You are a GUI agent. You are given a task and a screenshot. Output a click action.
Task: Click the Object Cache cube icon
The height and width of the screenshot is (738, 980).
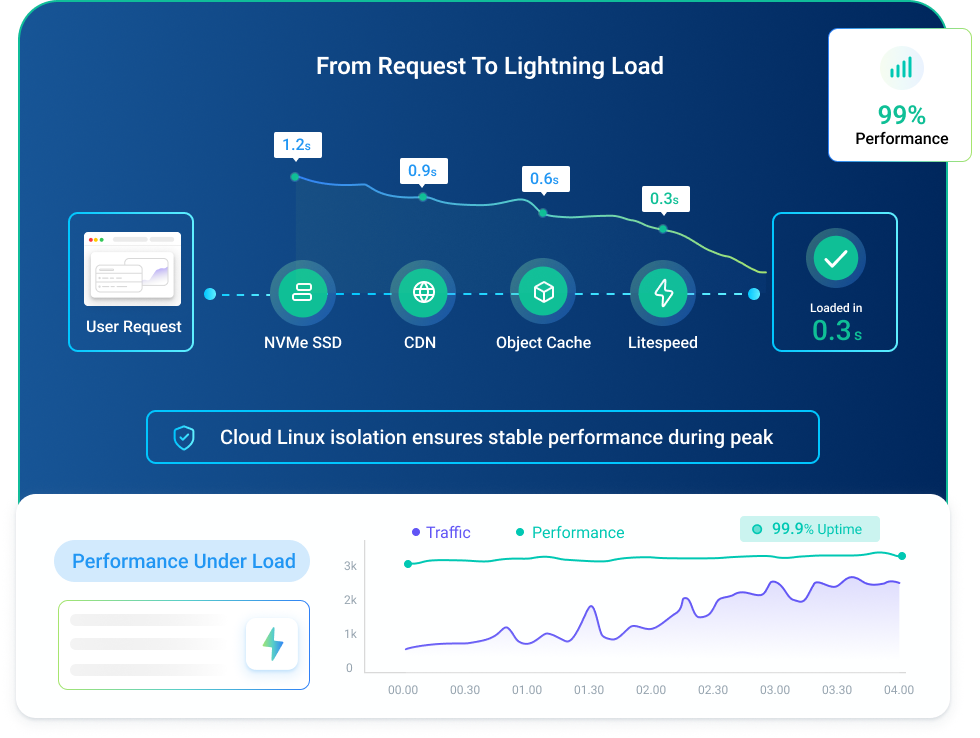pos(543,292)
